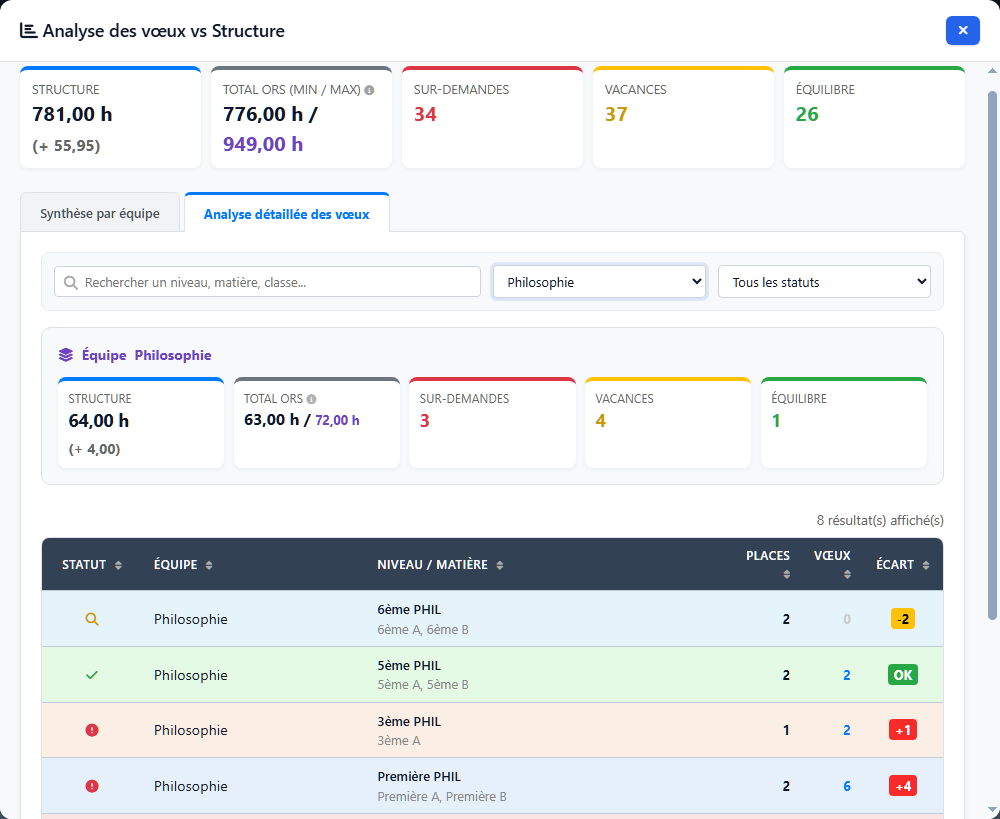Sort by the Places column arrows
Image resolution: width=1000 pixels, height=819 pixels.
click(x=786, y=575)
